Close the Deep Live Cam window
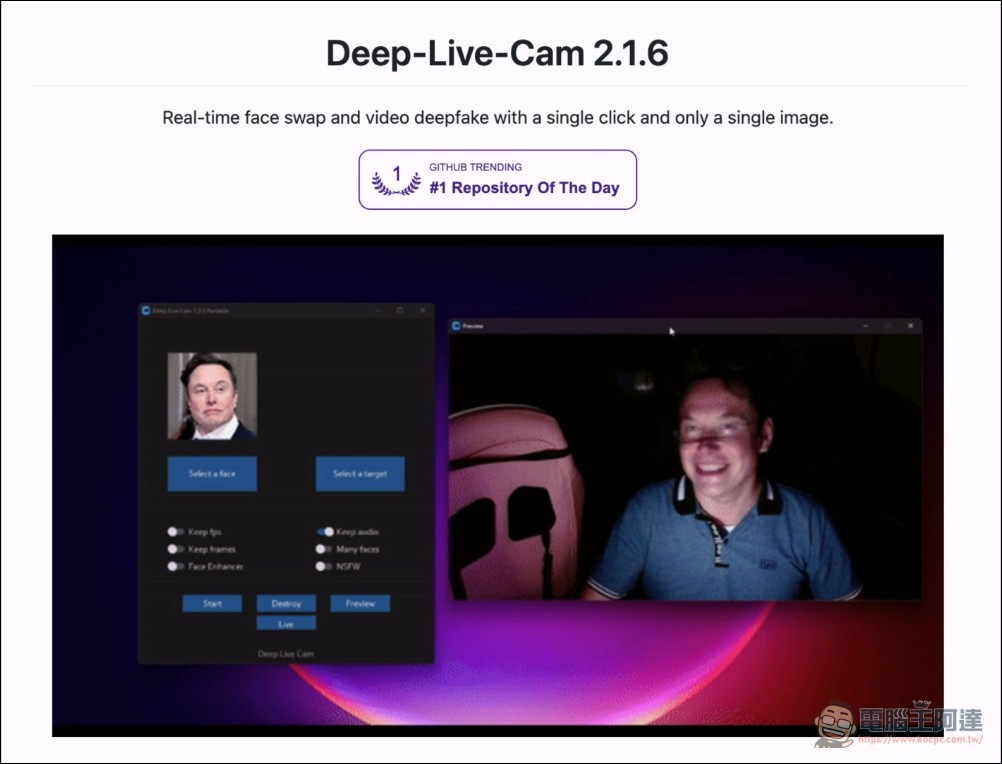This screenshot has height=764, width=1002. click(x=422, y=310)
